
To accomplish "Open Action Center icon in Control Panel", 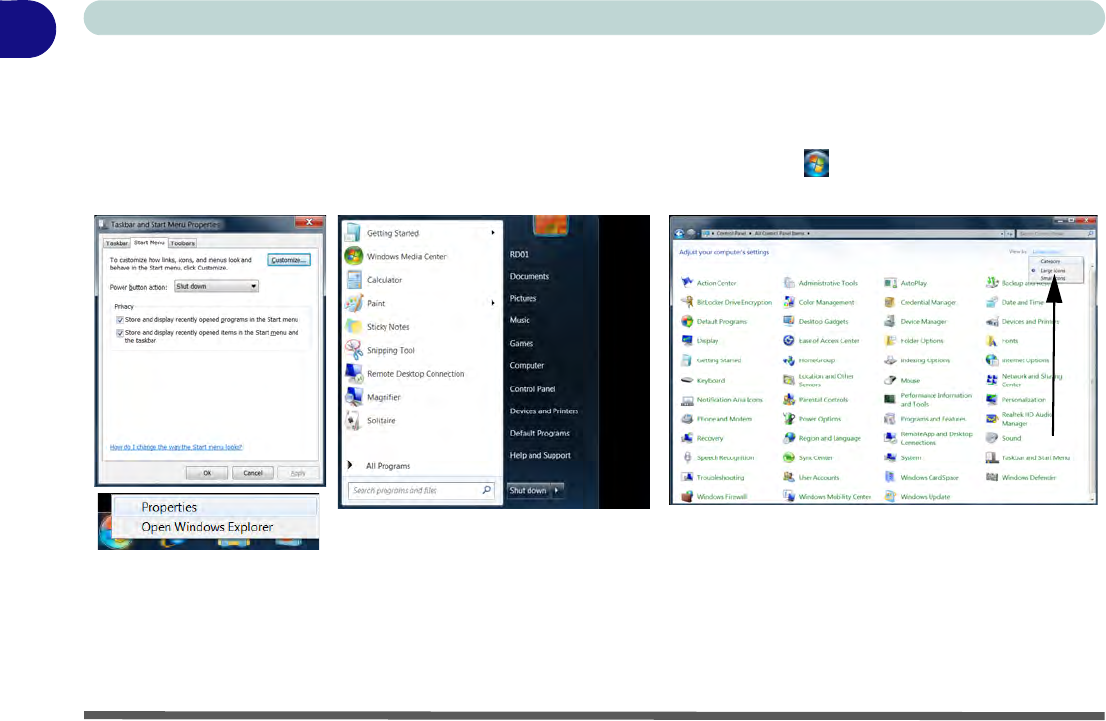I will tap(687, 282).
